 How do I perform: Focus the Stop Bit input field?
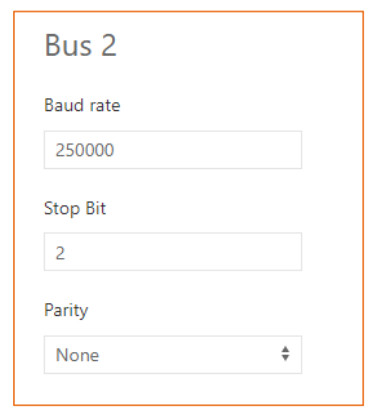[x=173, y=252]
